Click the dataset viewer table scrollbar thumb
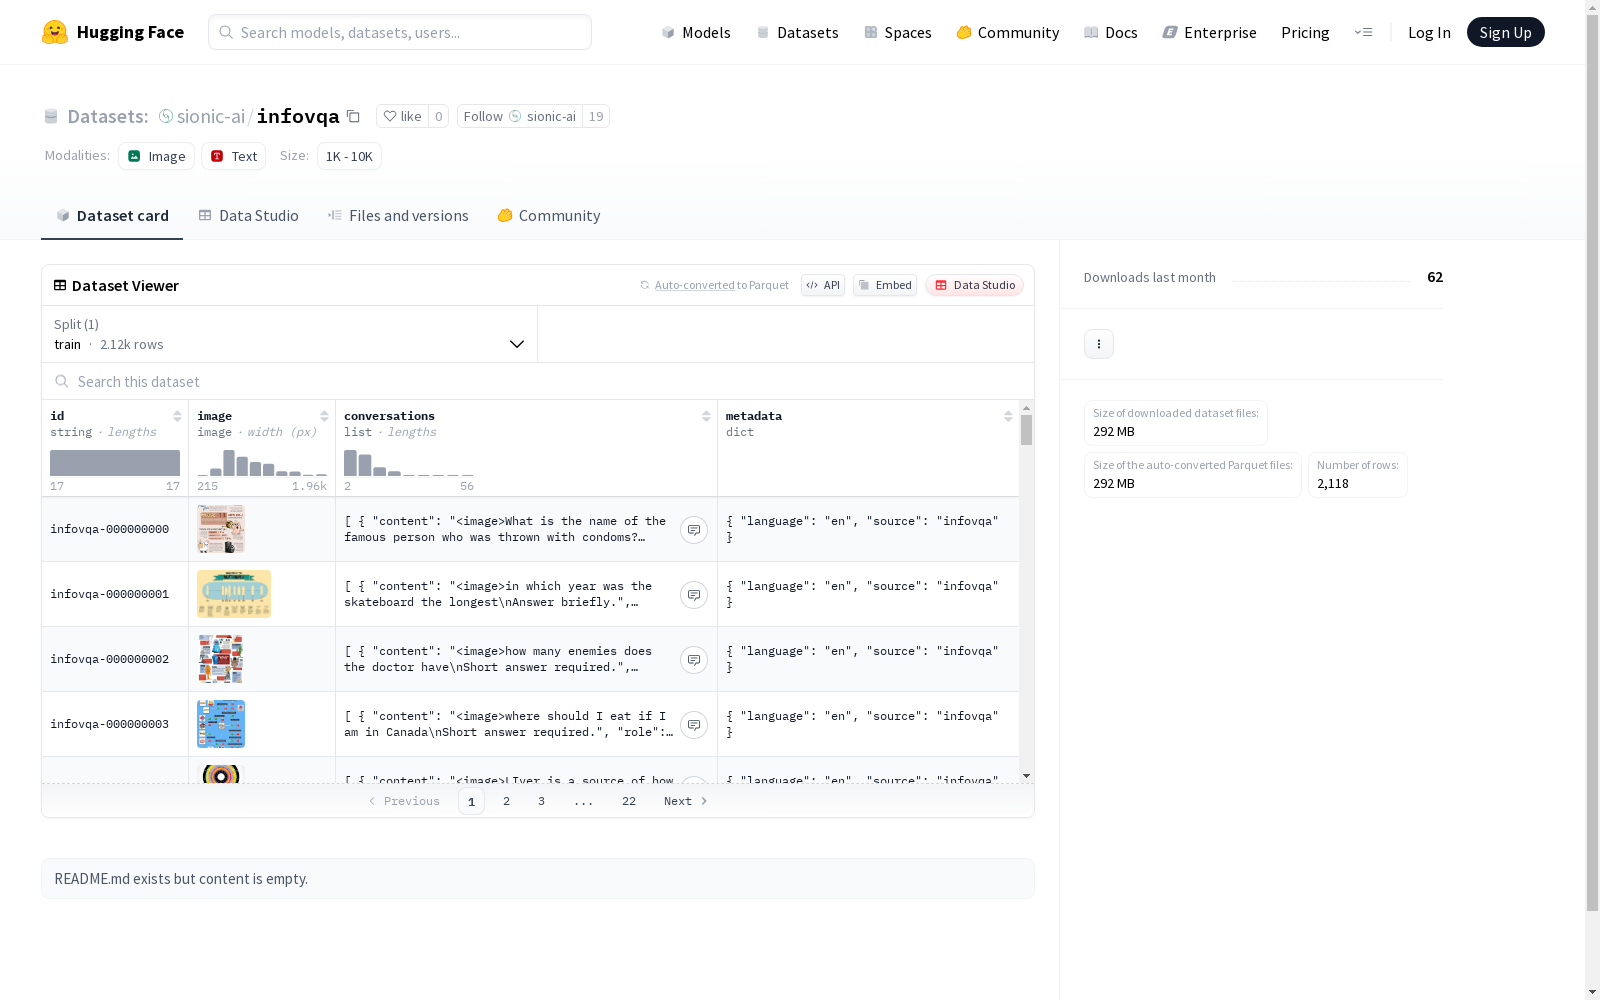The width and height of the screenshot is (1600, 1000). [1026, 430]
